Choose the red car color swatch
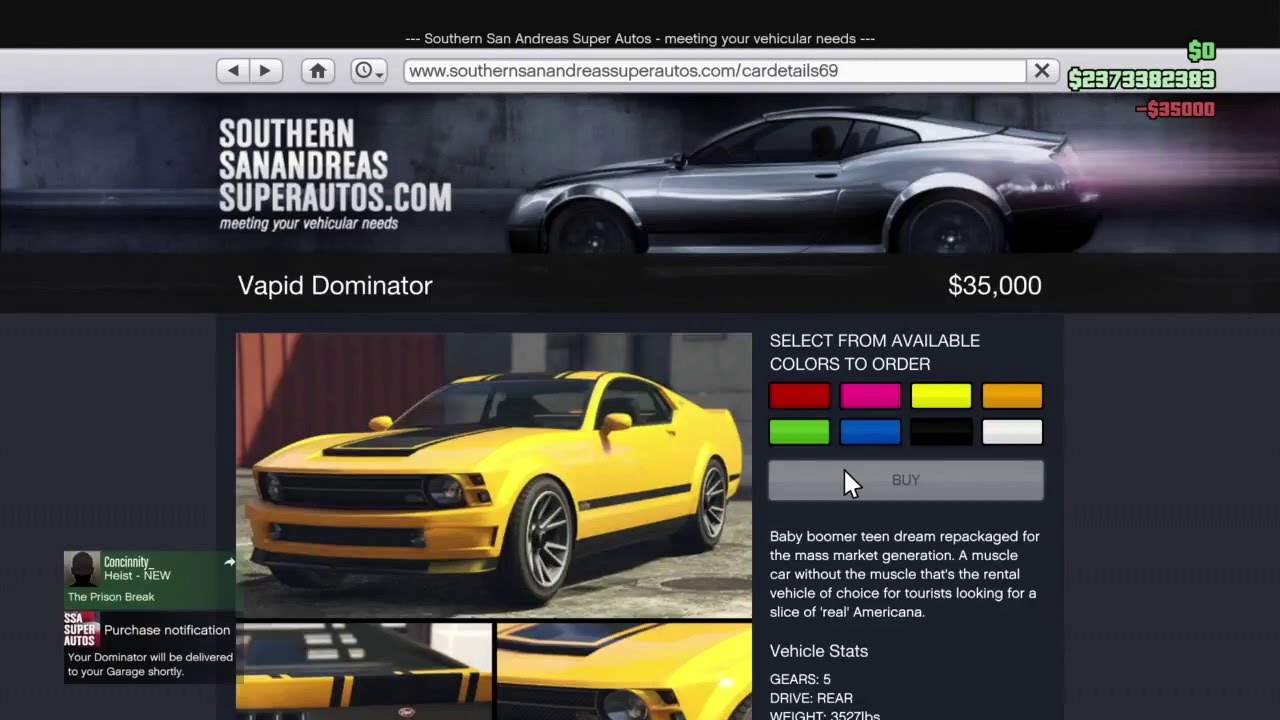 point(799,396)
